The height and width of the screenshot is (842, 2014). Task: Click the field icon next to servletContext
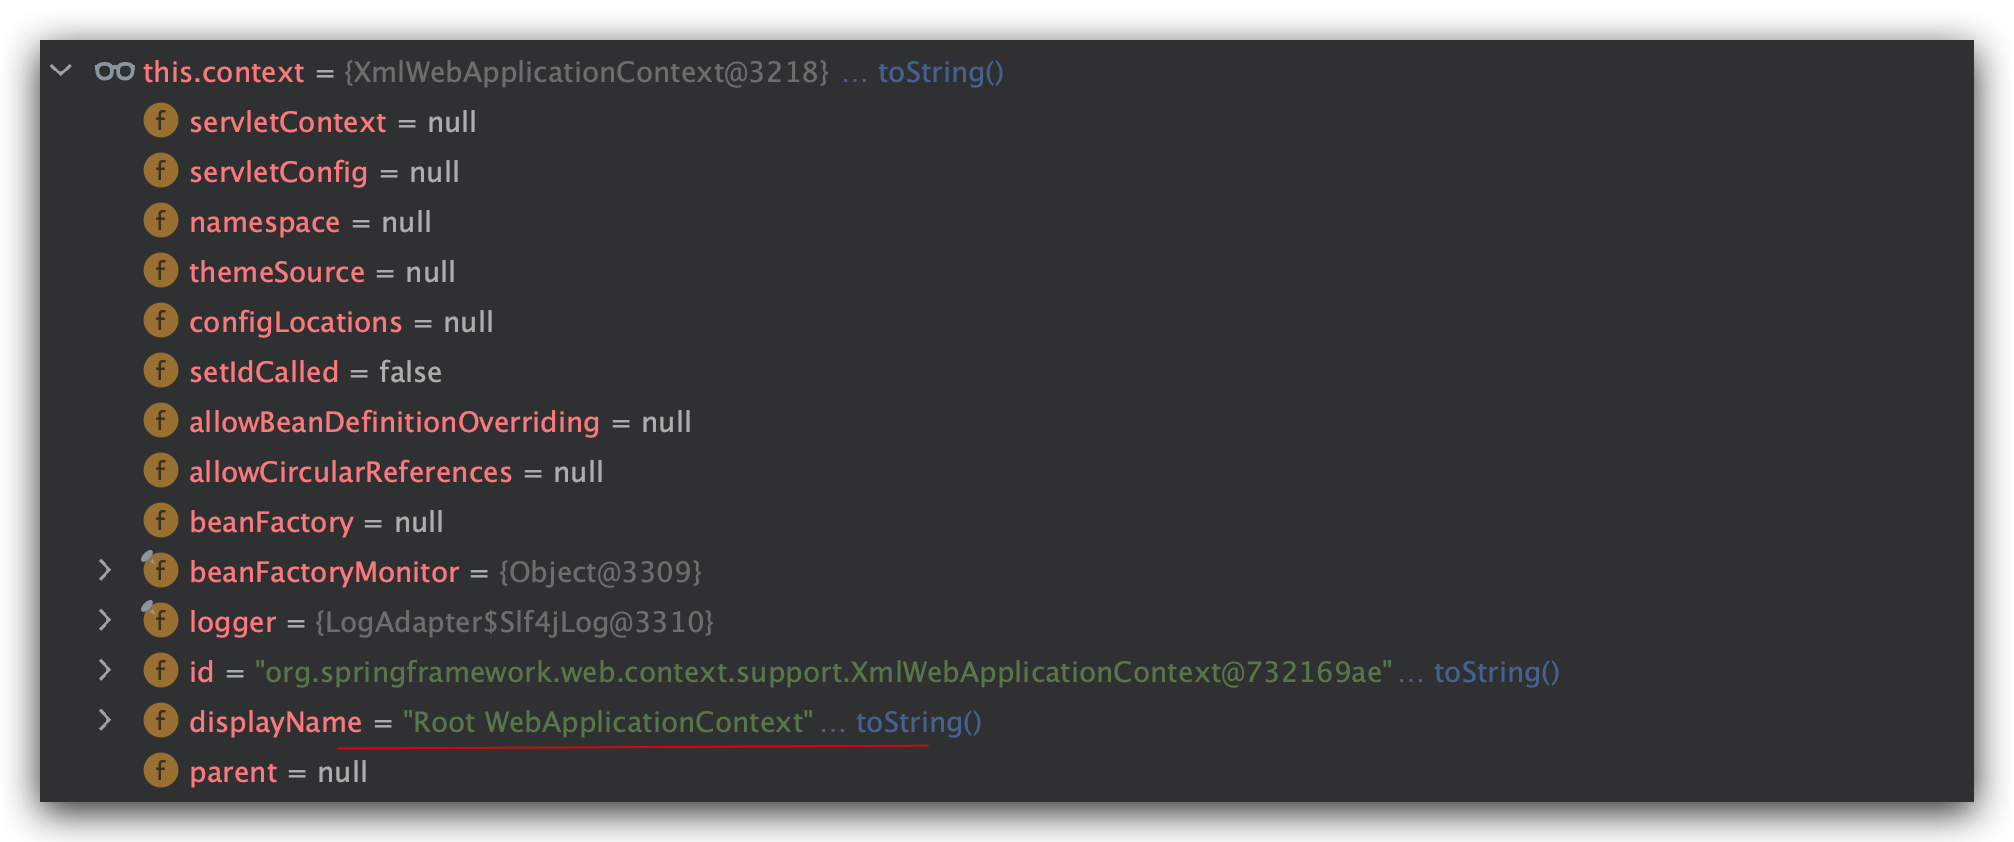coord(160,121)
